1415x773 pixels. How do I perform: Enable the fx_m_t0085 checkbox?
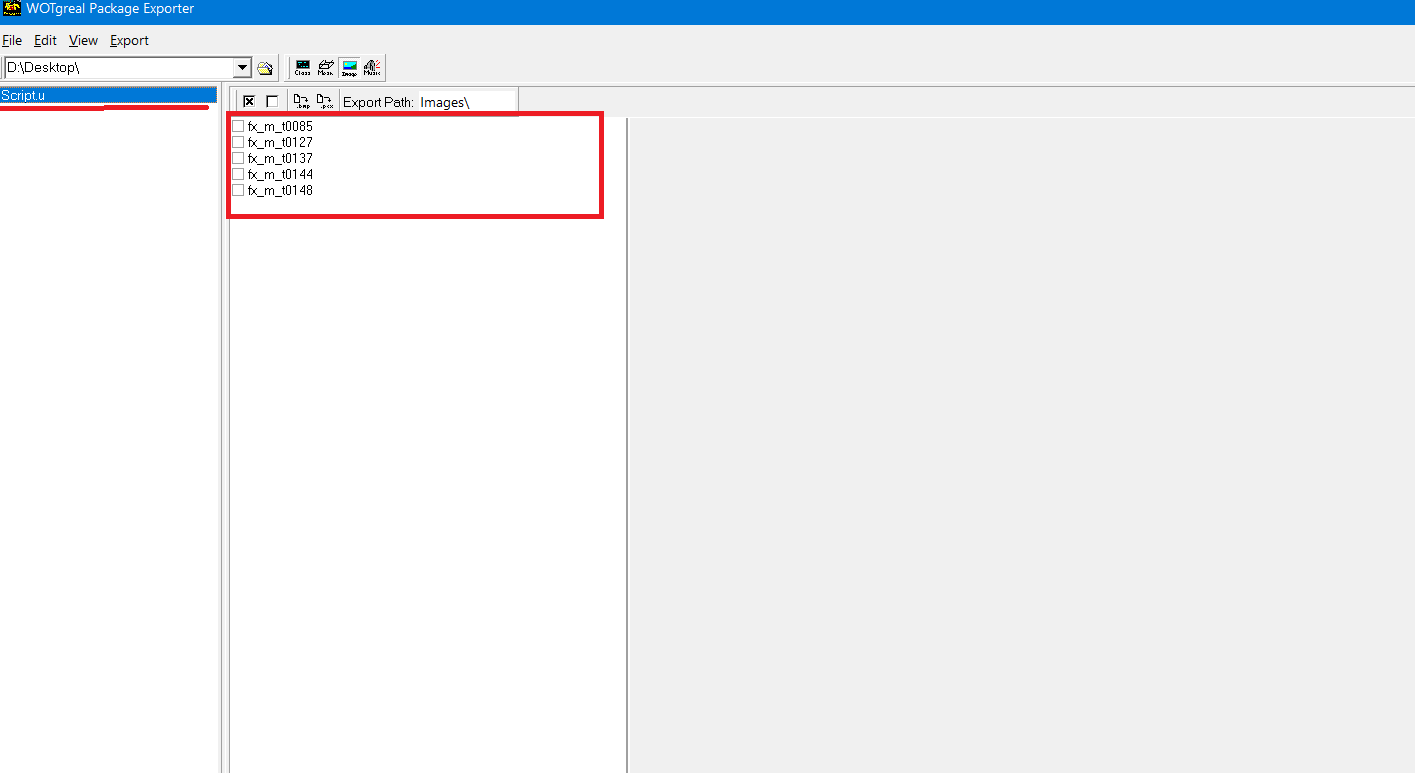[x=238, y=126]
